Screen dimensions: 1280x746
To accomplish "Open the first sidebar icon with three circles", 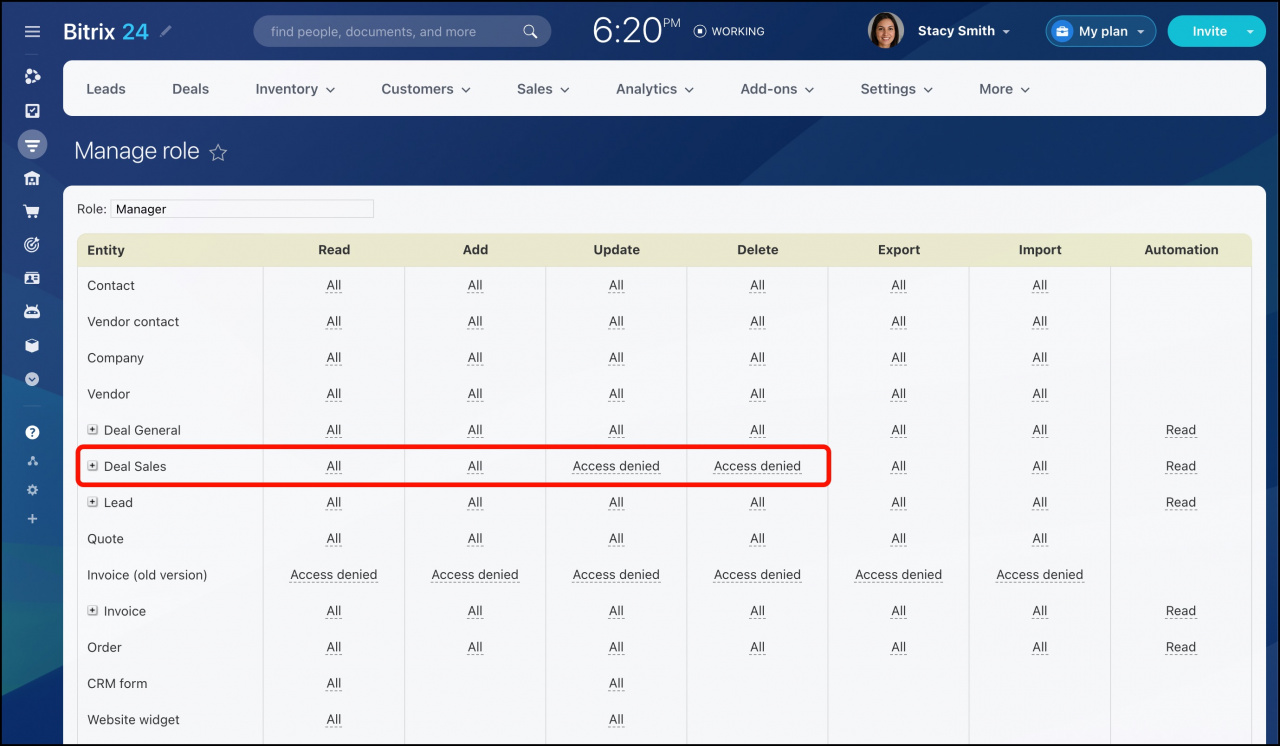I will tap(32, 77).
